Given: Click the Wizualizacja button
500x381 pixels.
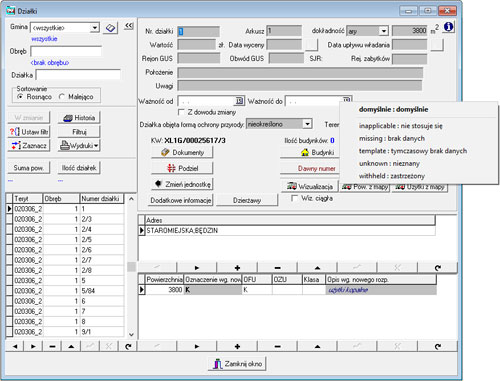Looking at the screenshot, I should click(310, 187).
